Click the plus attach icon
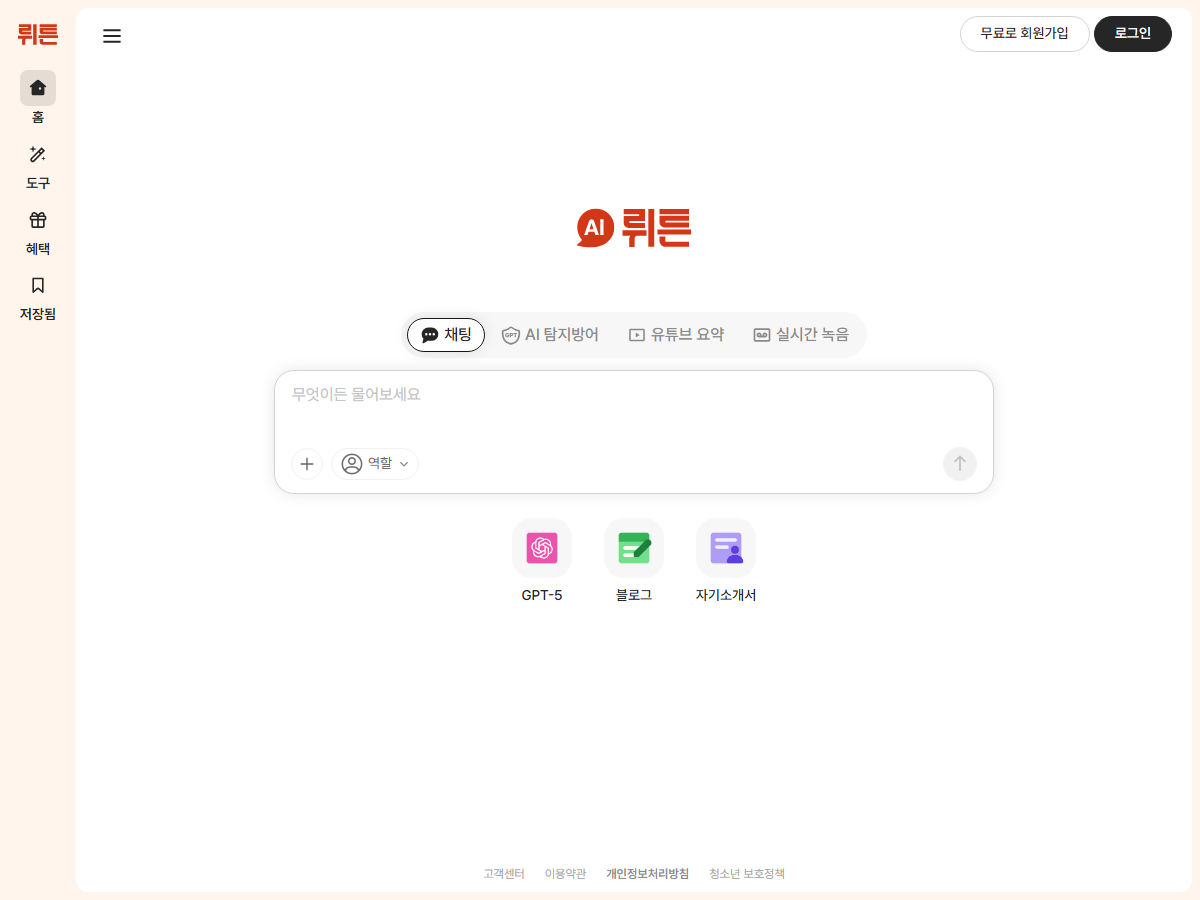The width and height of the screenshot is (1200, 900). (x=307, y=464)
